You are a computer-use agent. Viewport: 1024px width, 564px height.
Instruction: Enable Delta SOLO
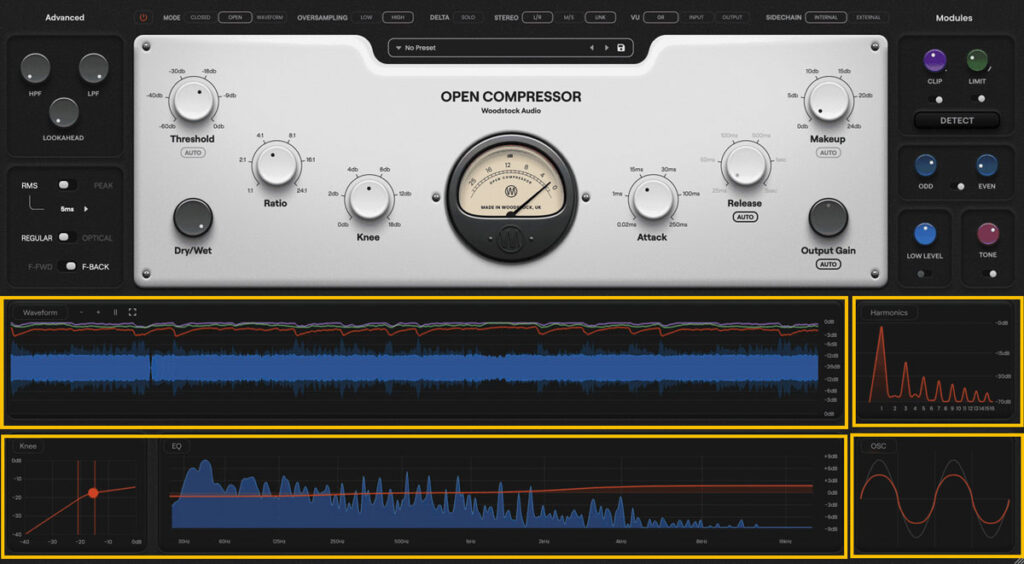point(468,18)
